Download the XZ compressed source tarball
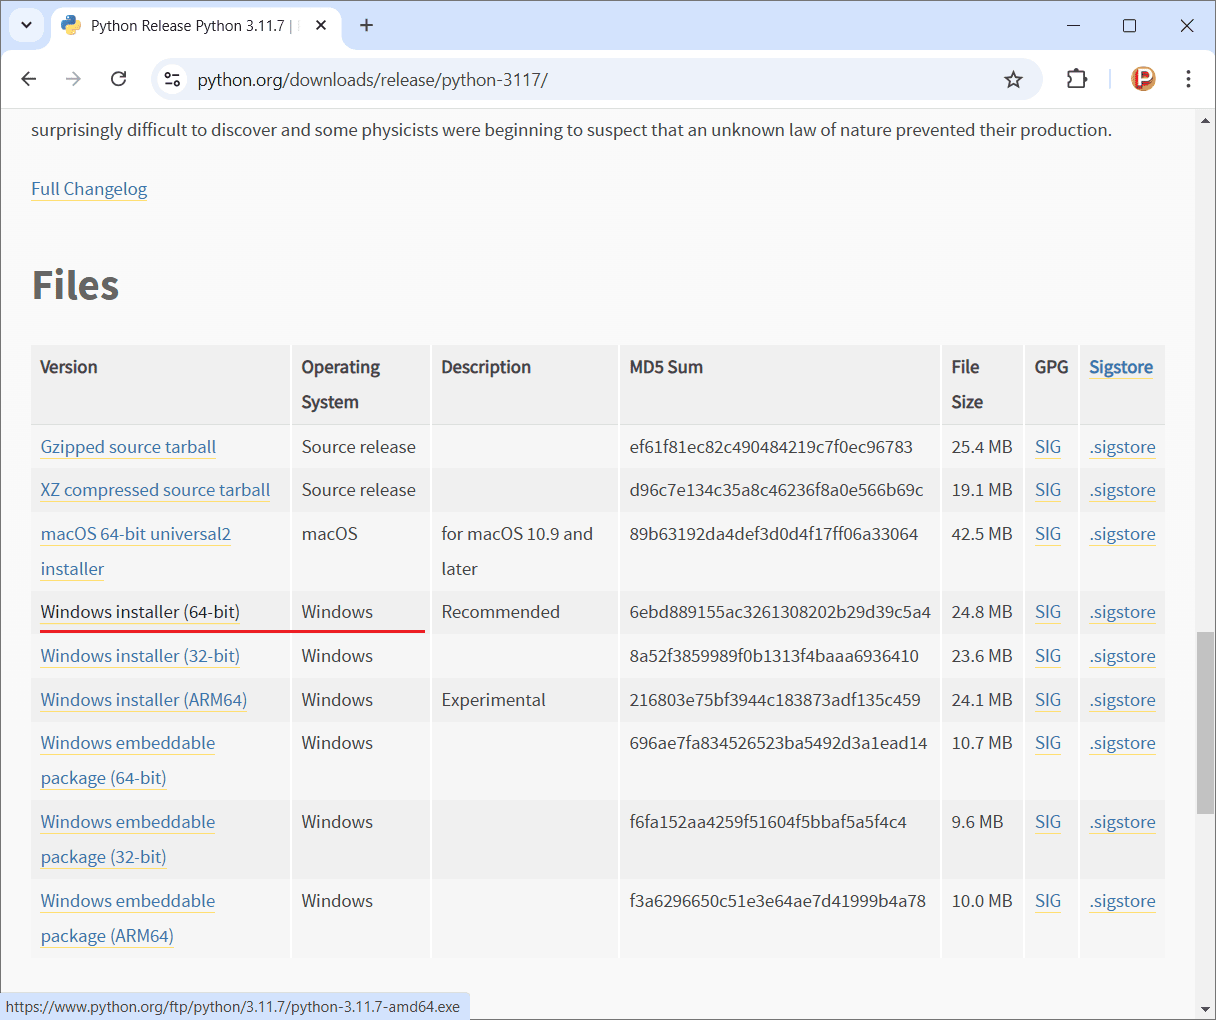Screen dimensions: 1216x1020 pos(155,490)
